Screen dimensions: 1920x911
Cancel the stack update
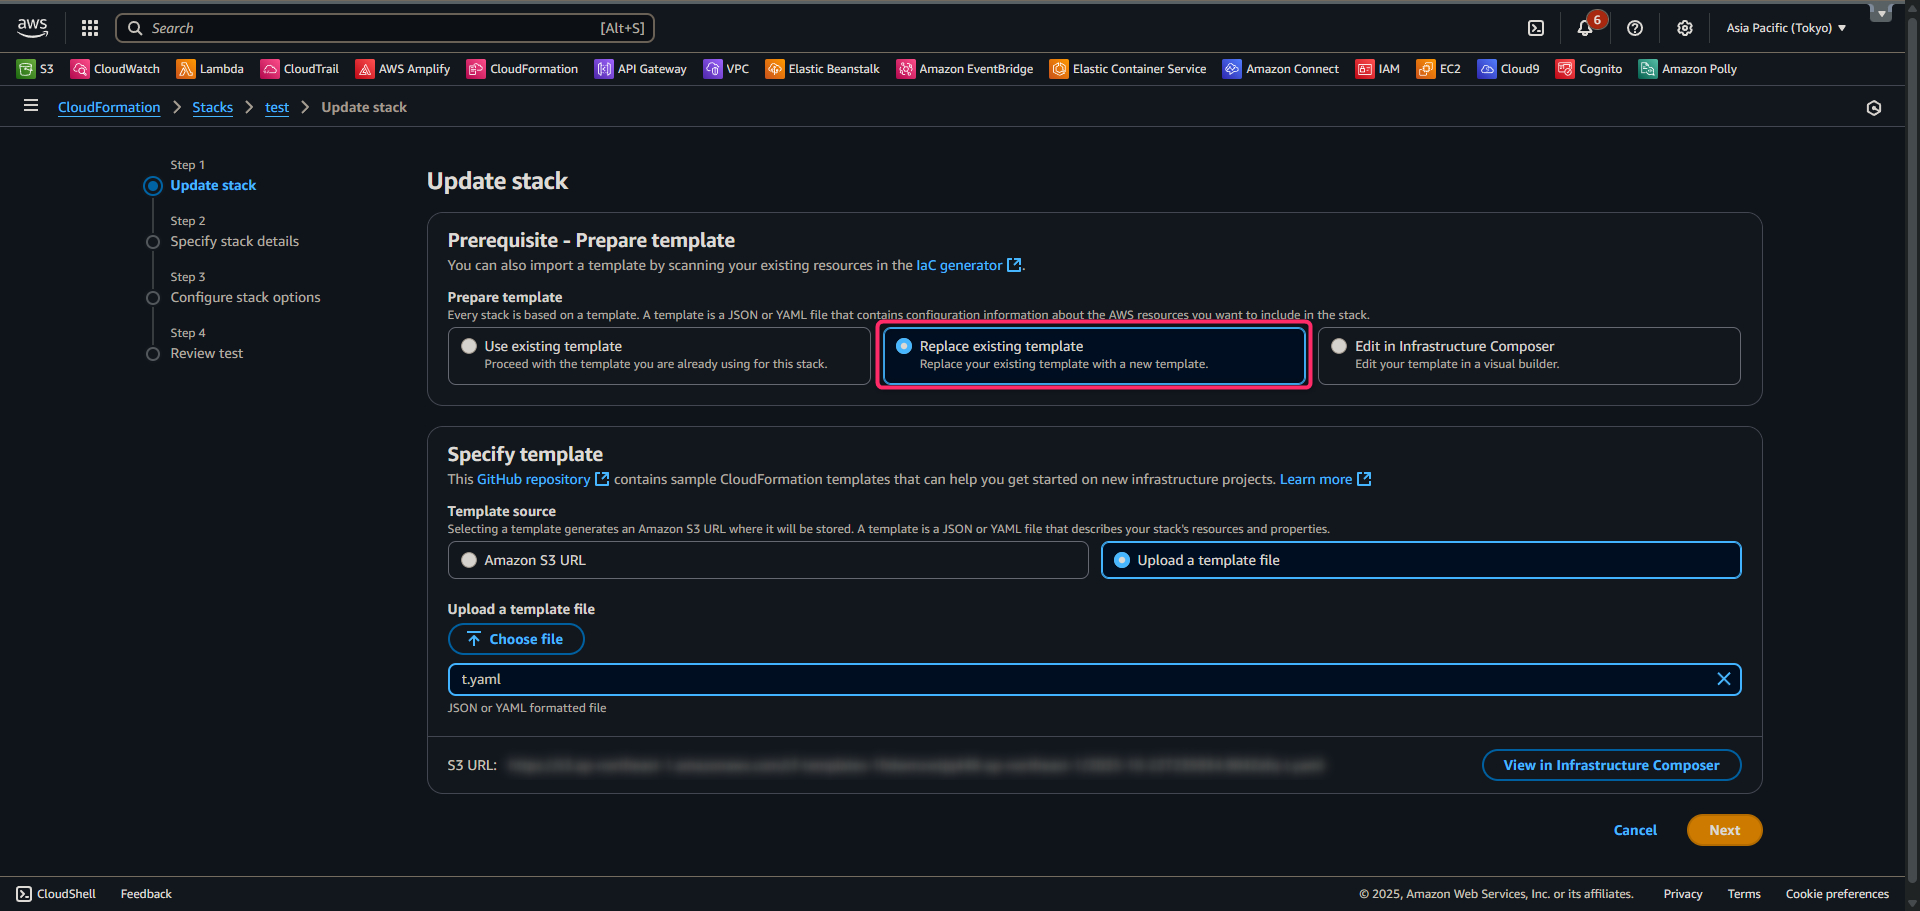[1635, 830]
